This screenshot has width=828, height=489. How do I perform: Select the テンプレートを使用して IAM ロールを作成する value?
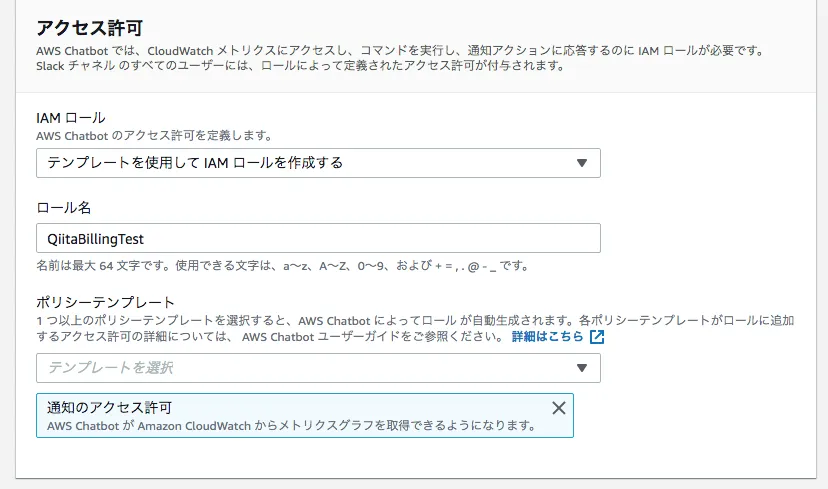[195, 163]
